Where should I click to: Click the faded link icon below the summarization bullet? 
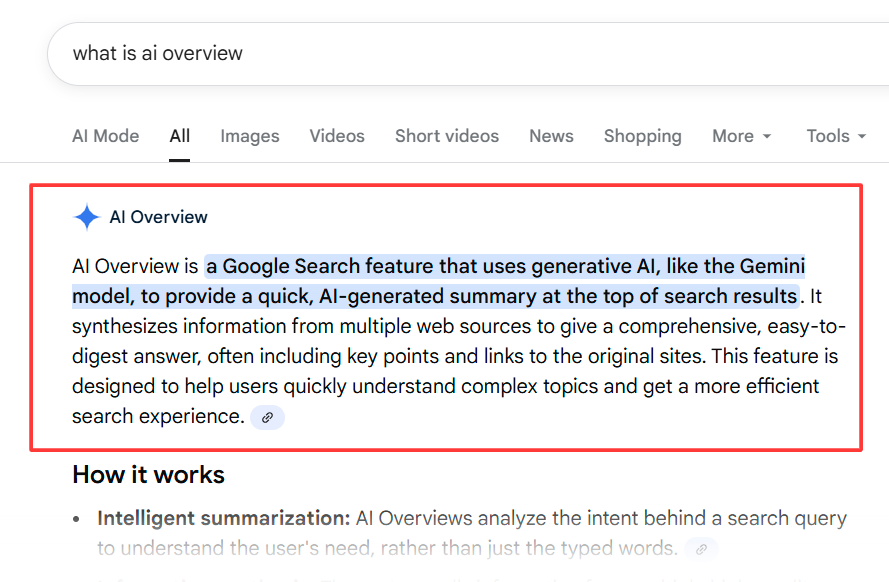[x=701, y=549]
